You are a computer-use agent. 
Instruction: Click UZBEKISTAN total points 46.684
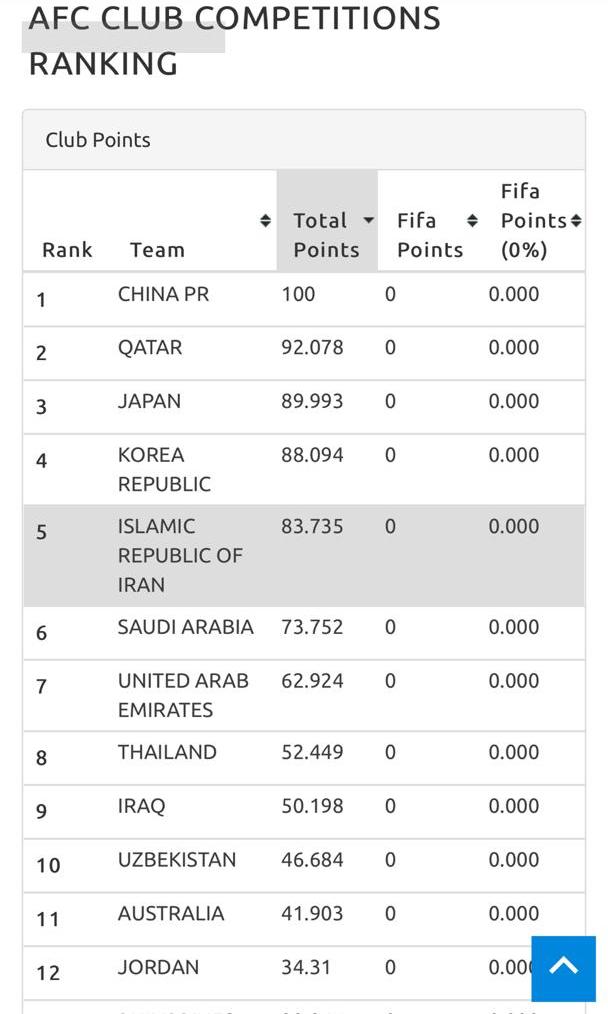[x=314, y=860]
